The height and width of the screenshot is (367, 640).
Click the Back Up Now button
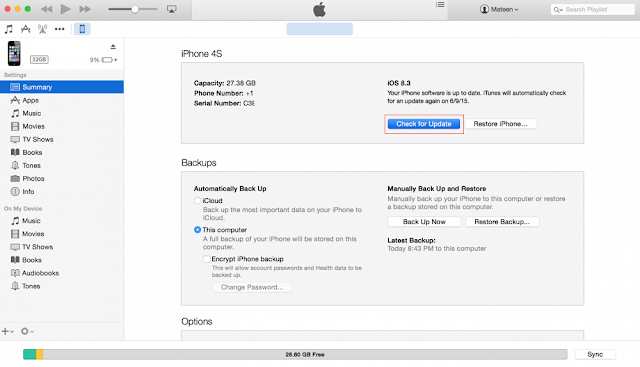424,222
